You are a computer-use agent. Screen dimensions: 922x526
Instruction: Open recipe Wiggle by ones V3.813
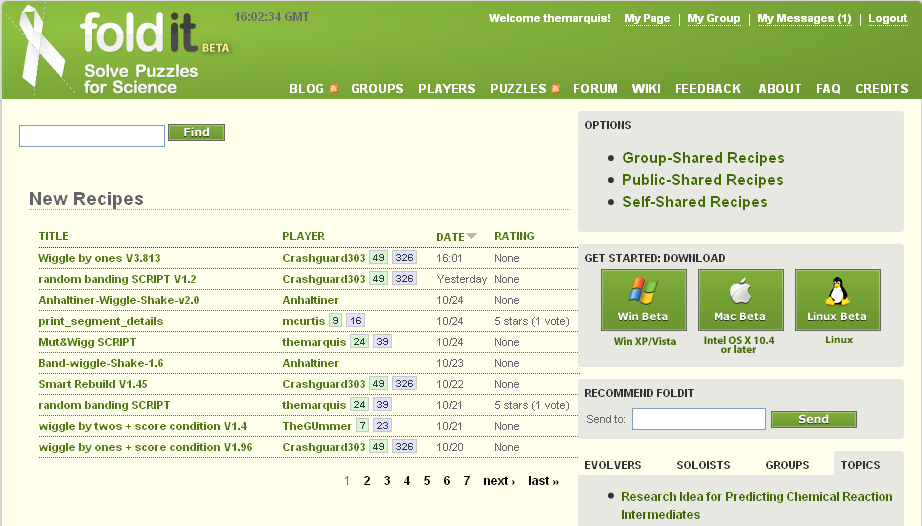point(99,258)
